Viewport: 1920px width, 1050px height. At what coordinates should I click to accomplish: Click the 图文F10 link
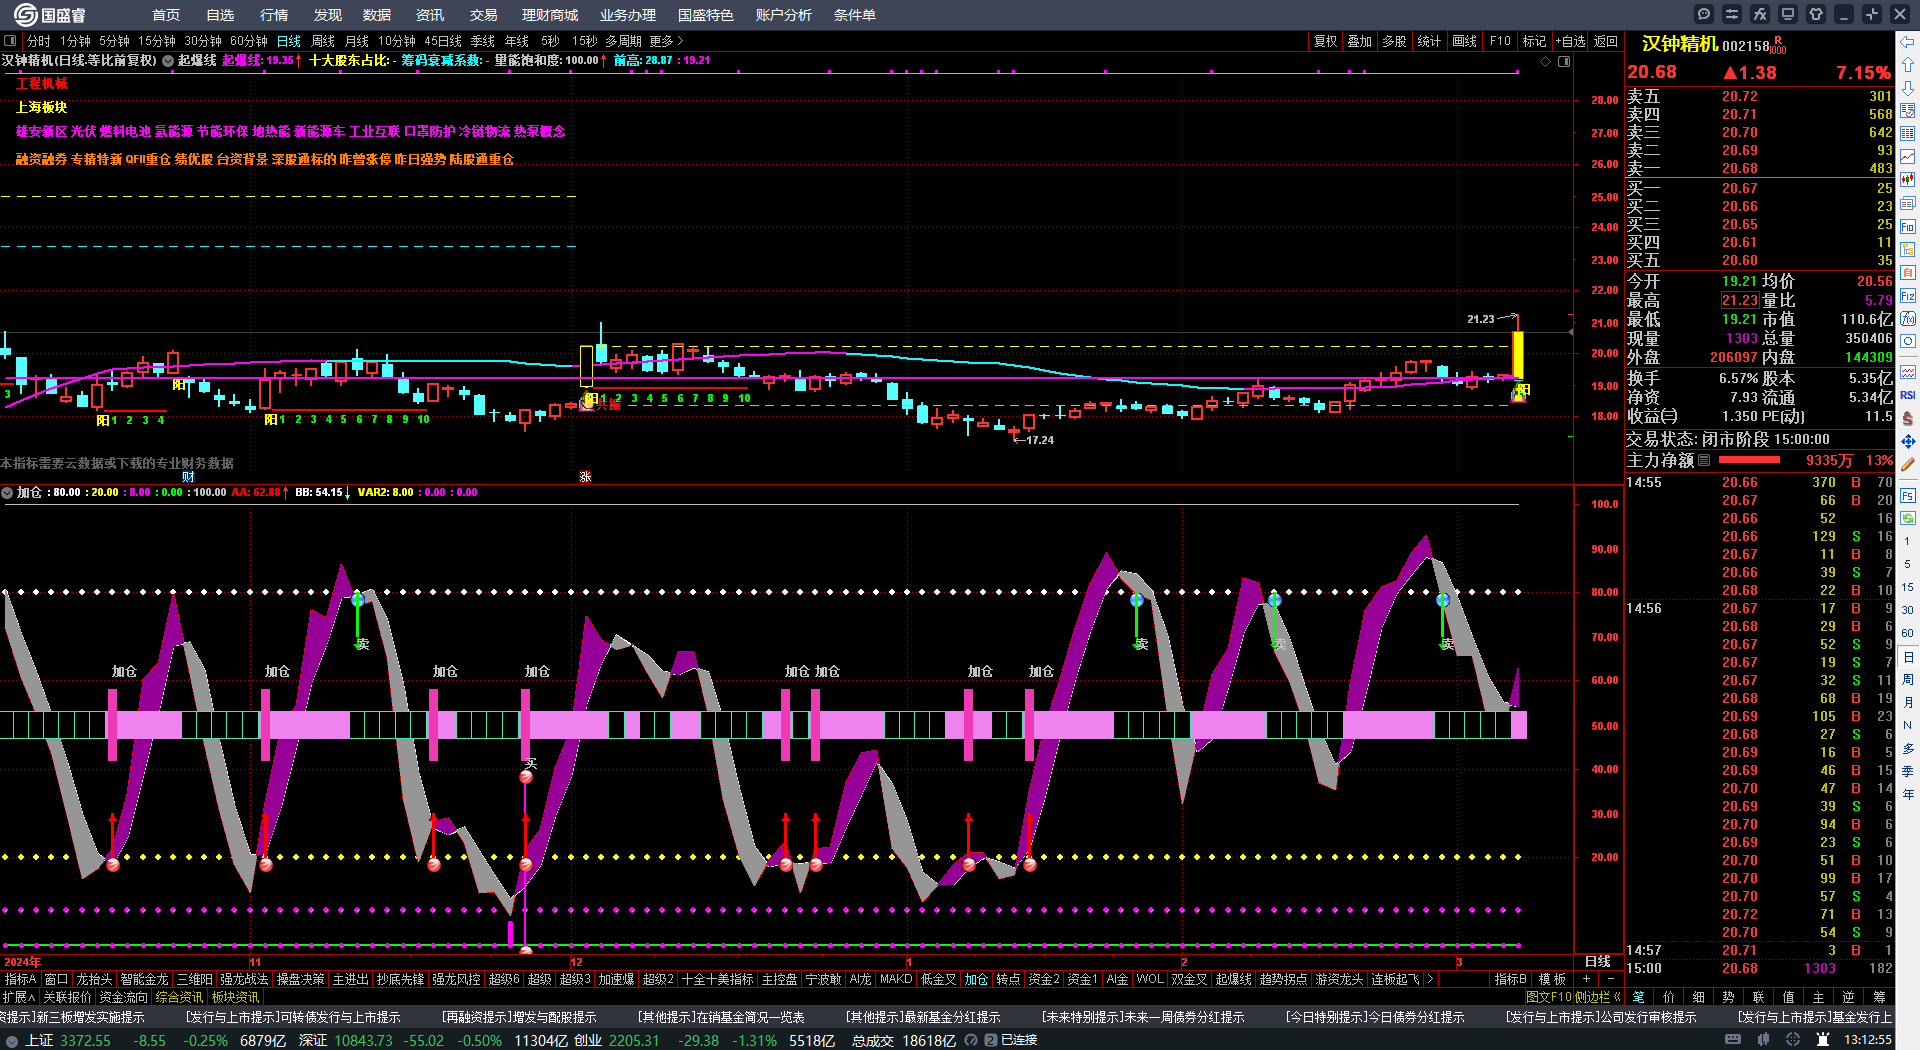point(1548,997)
